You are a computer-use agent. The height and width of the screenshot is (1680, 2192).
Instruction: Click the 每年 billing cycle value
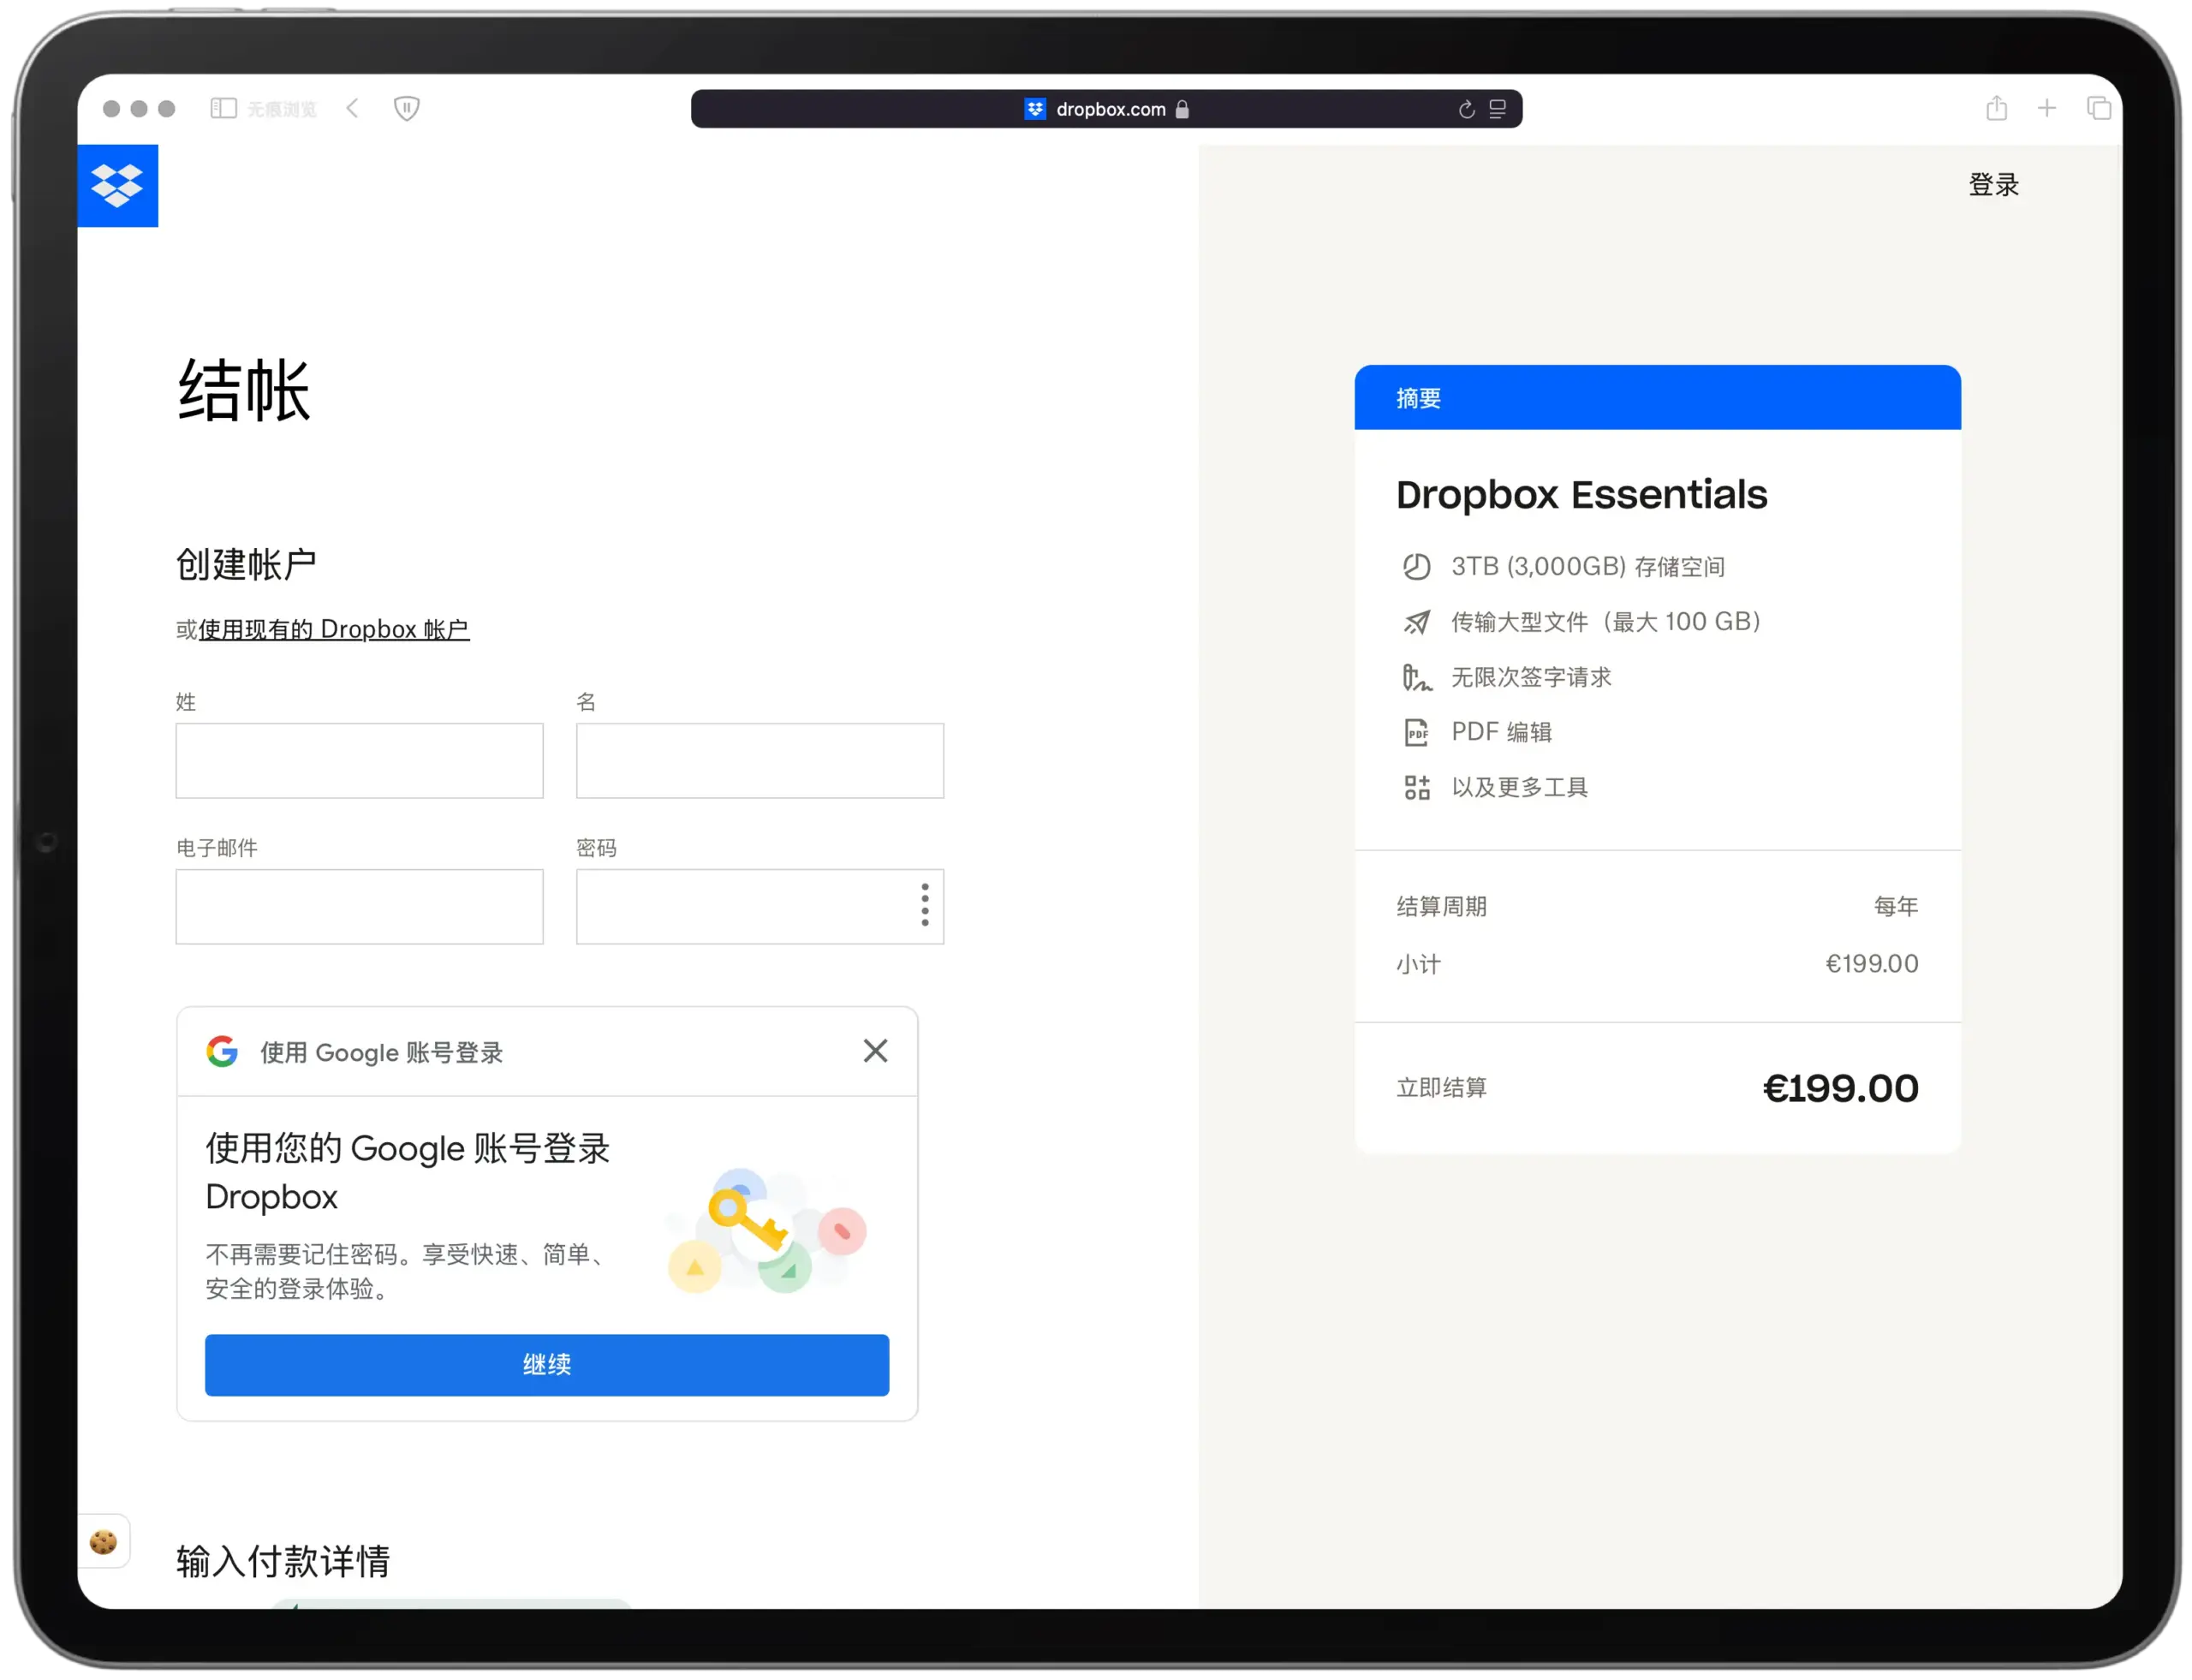[x=1895, y=906]
